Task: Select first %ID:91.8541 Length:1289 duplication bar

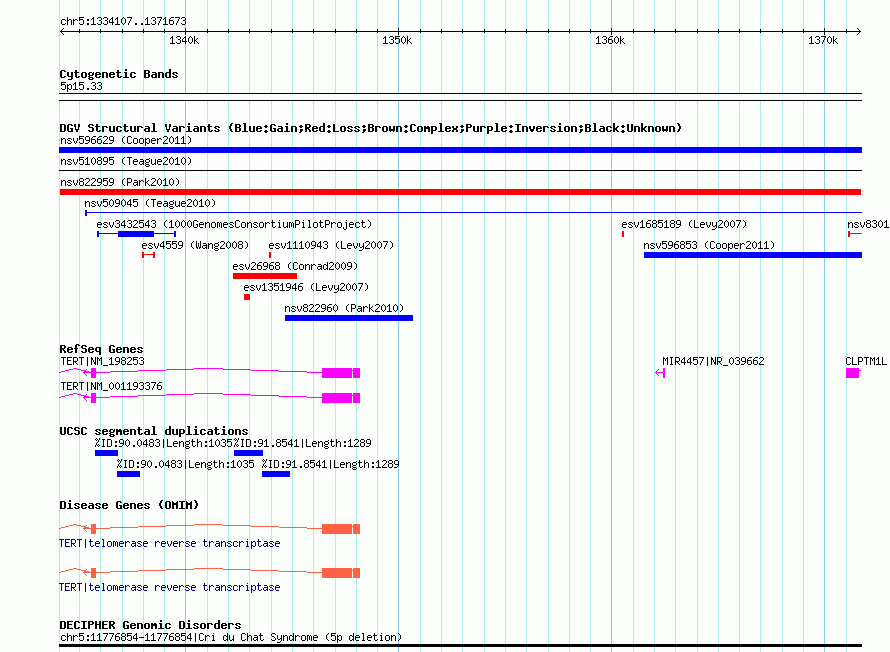Action: click(248, 453)
